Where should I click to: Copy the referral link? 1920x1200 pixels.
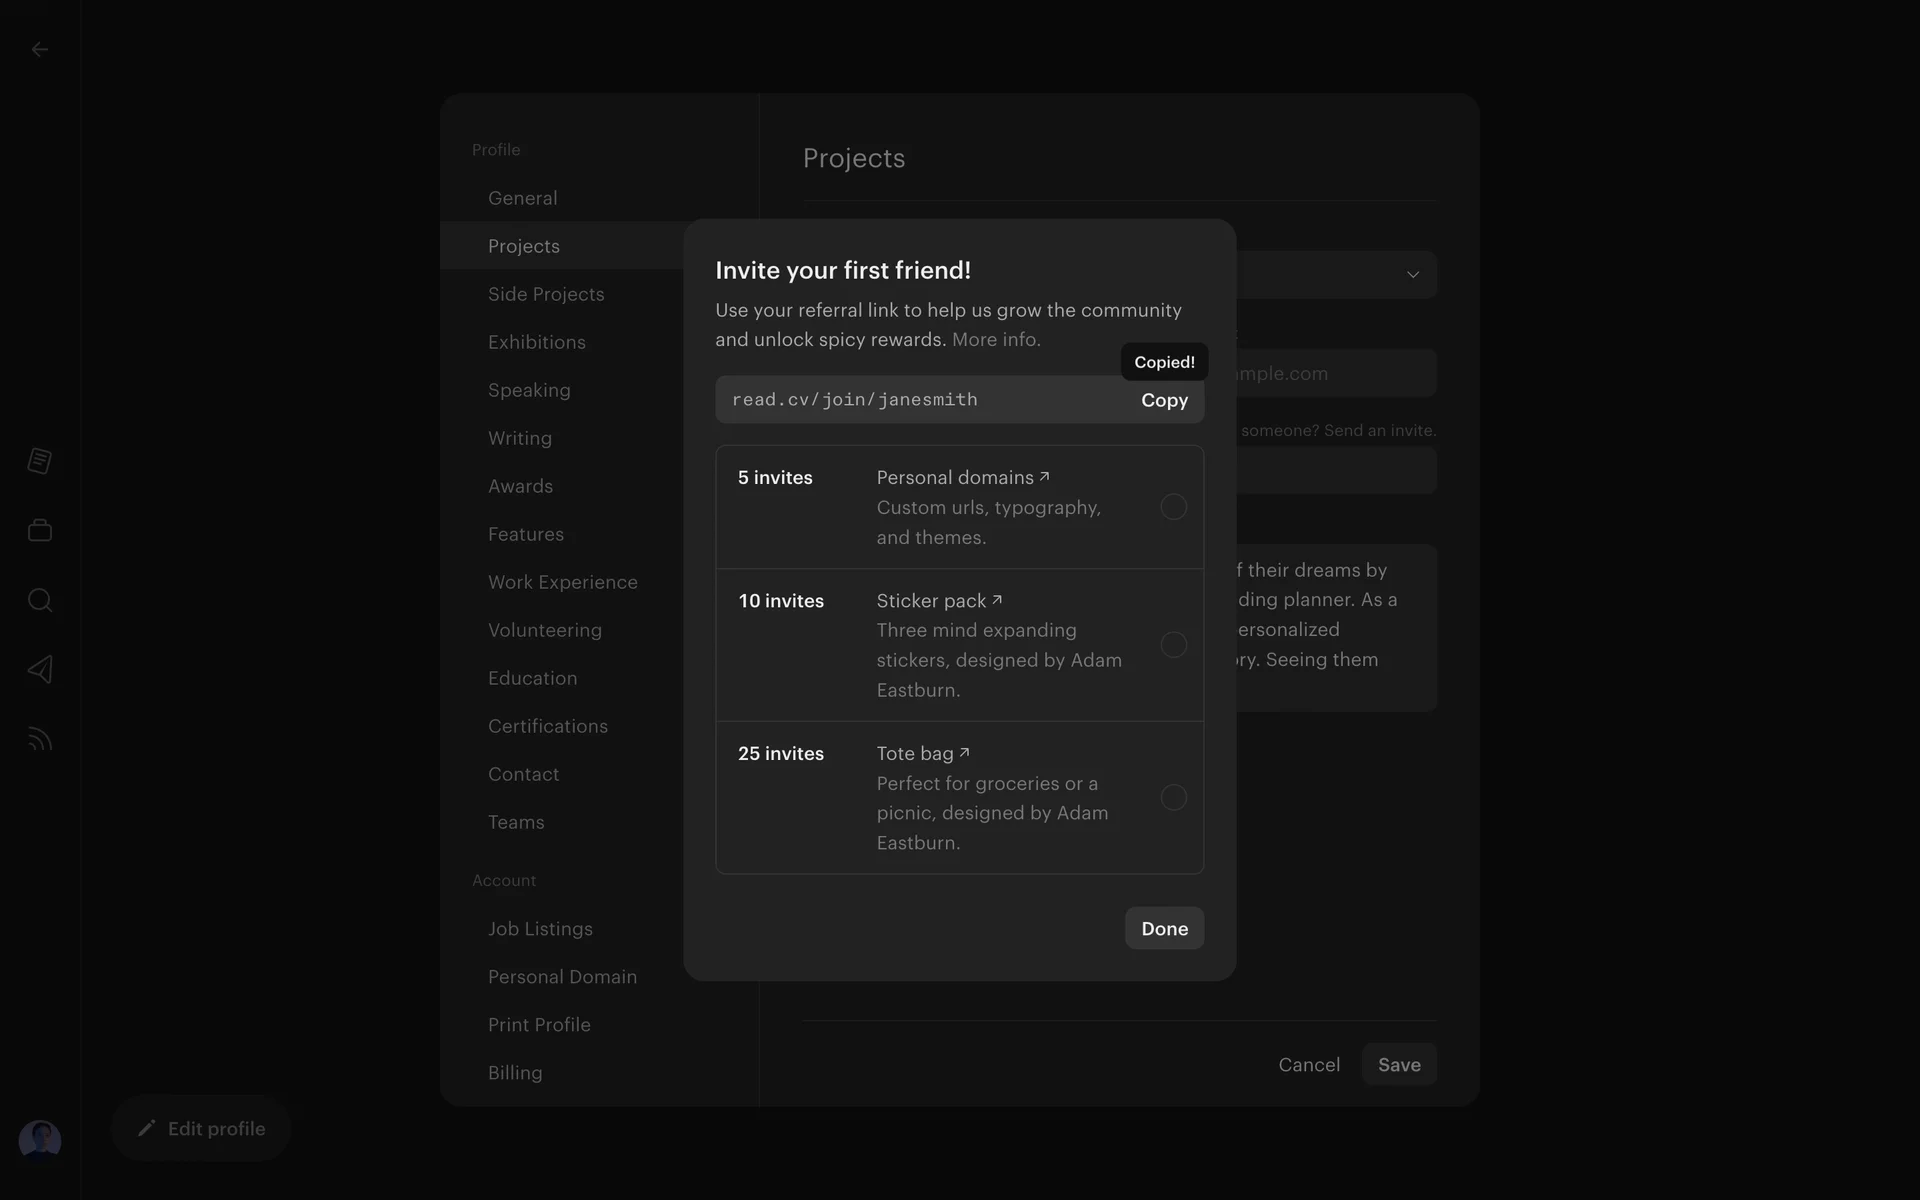pyautogui.click(x=1164, y=400)
